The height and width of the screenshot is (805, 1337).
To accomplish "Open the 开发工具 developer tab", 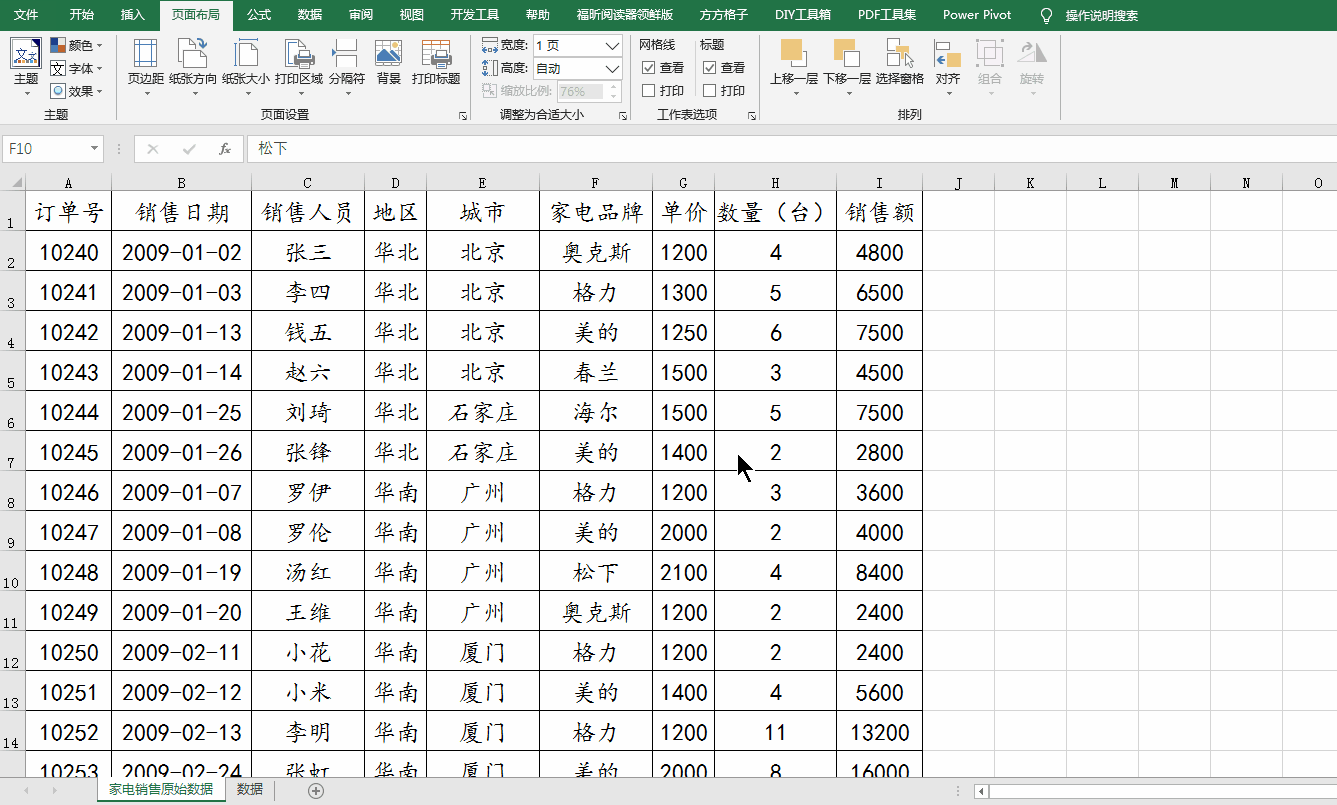I will 475,15.
